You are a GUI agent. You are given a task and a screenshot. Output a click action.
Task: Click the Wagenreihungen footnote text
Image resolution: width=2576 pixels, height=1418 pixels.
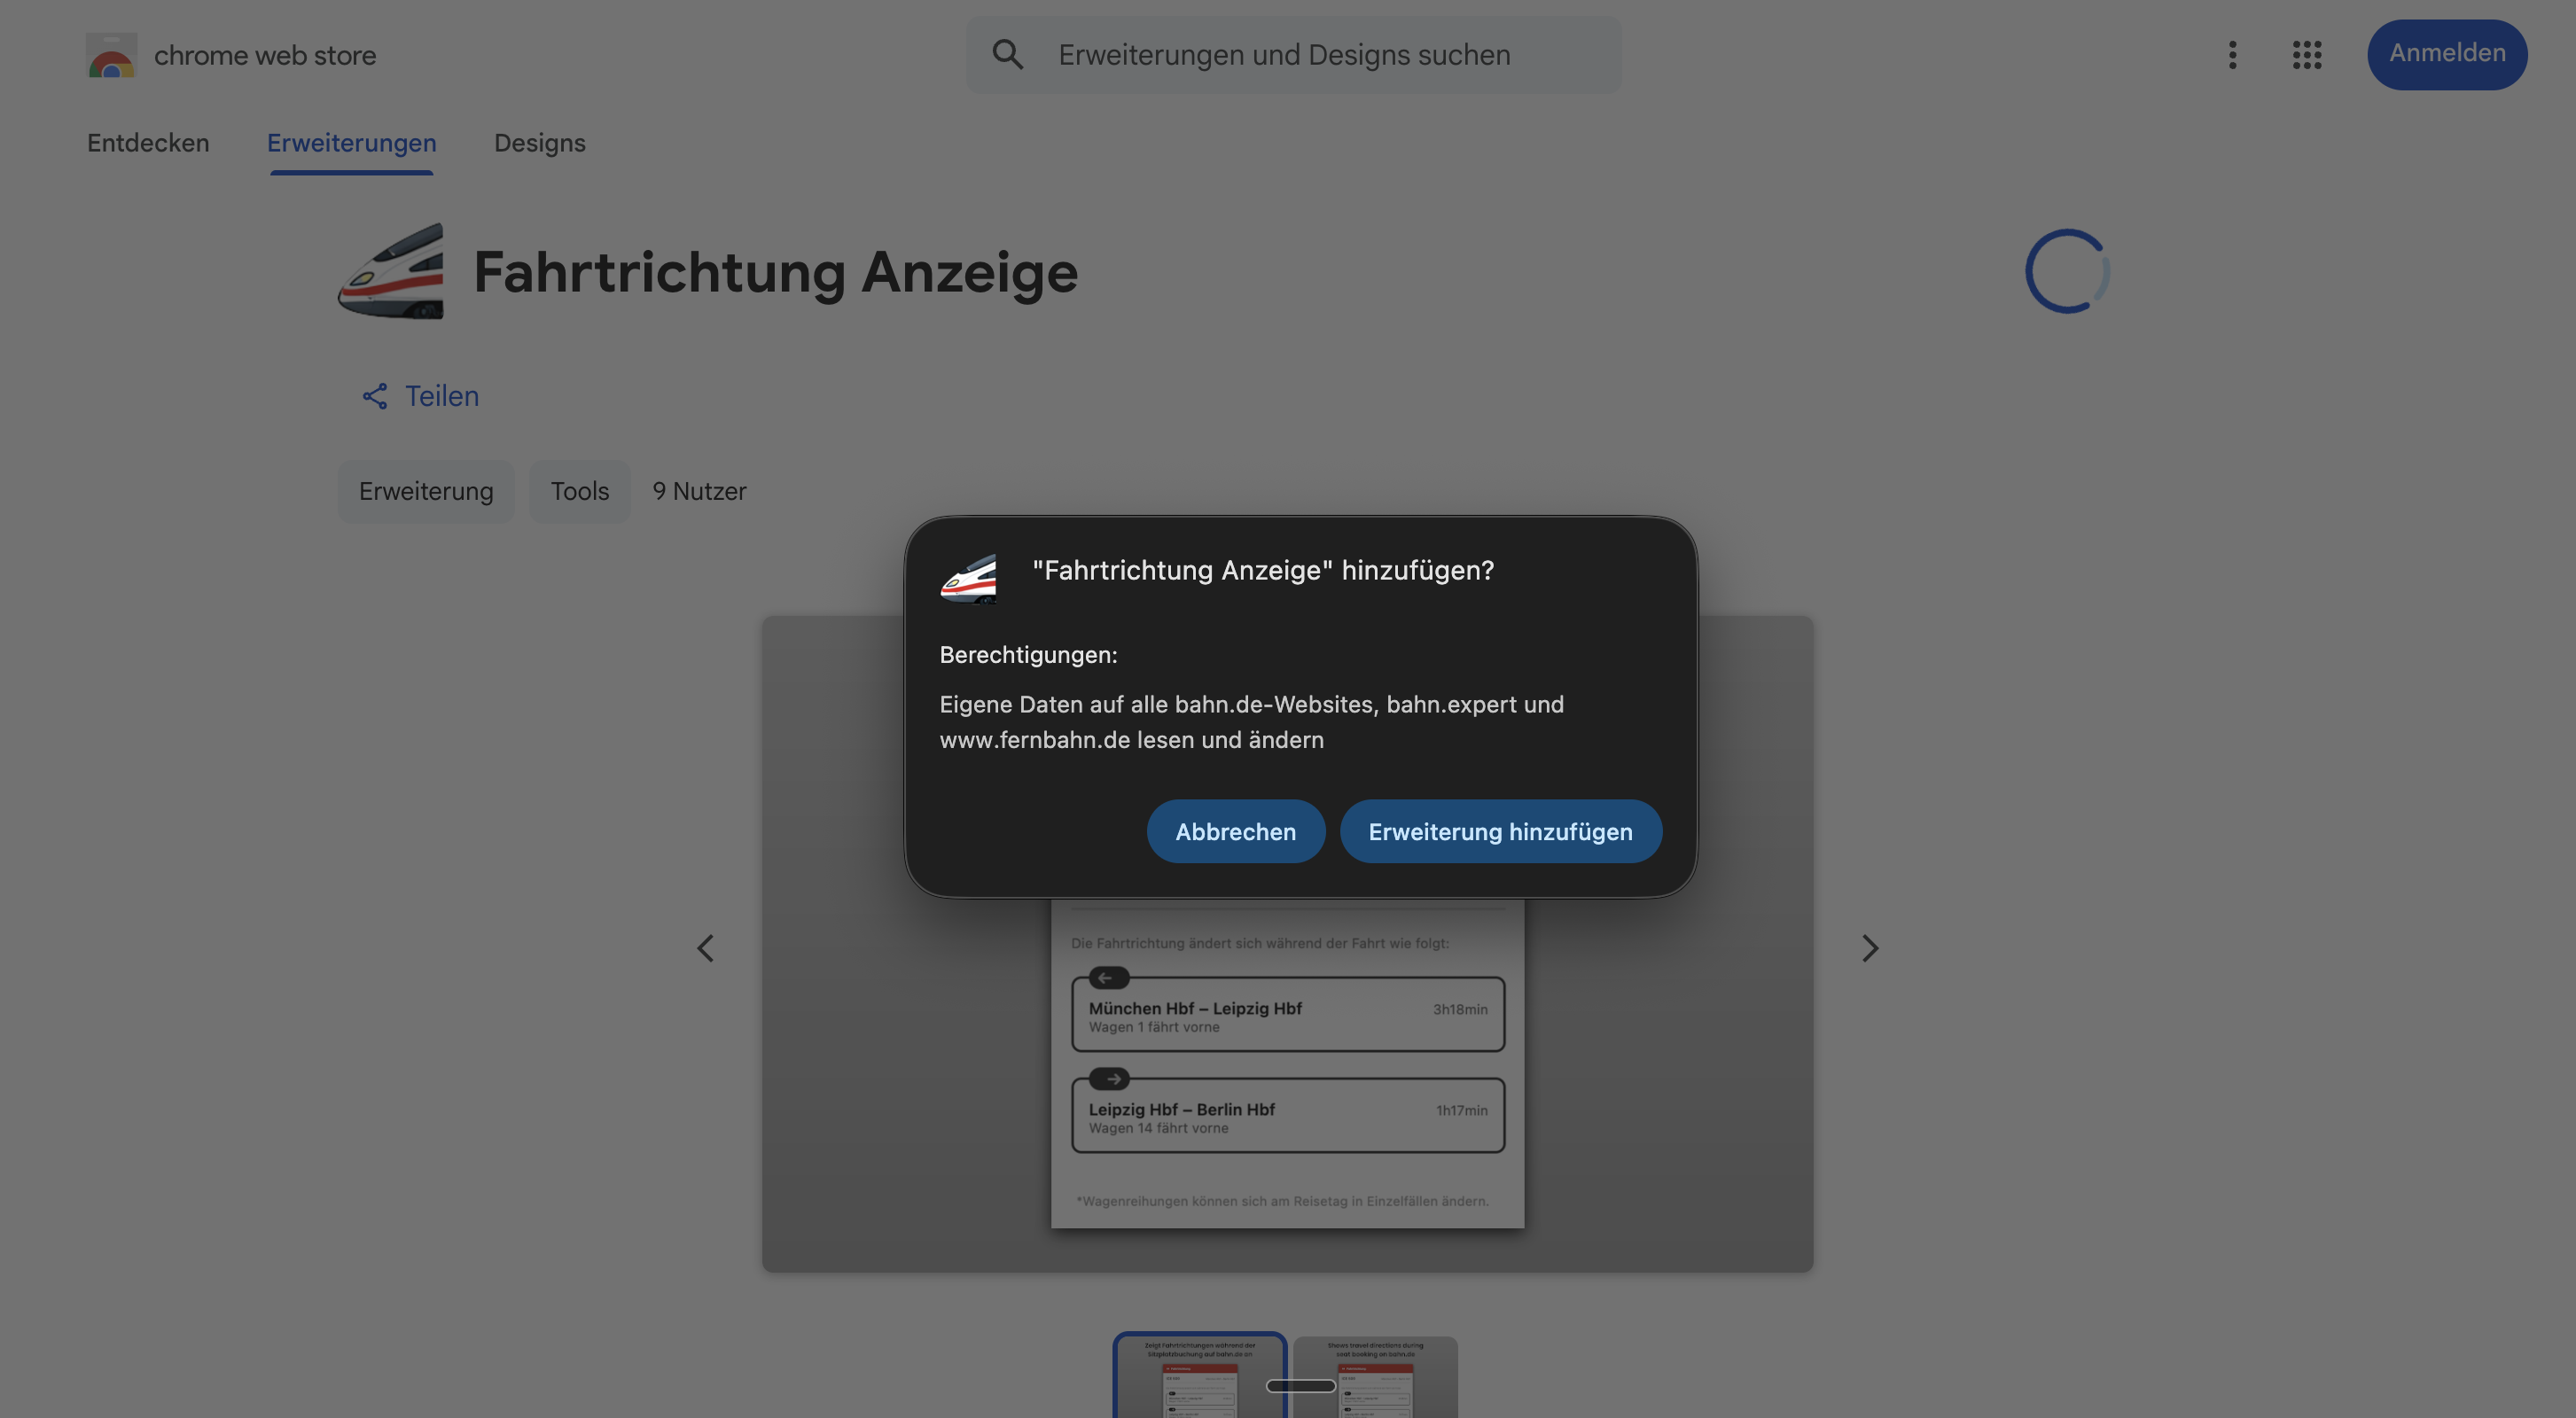1282,1201
